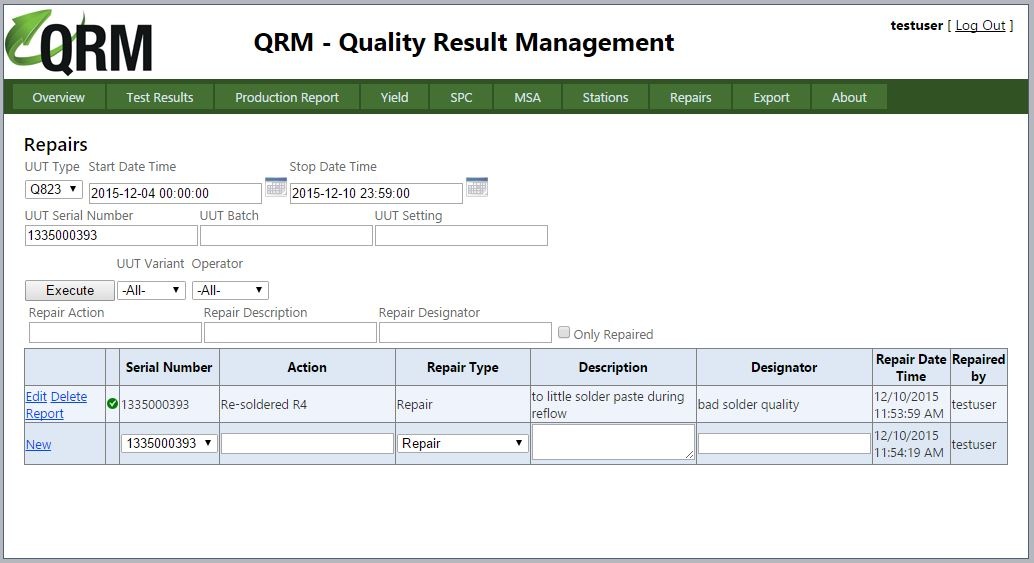Open the UUT Type dropdown Q823
1034x563 pixels.
tap(53, 189)
